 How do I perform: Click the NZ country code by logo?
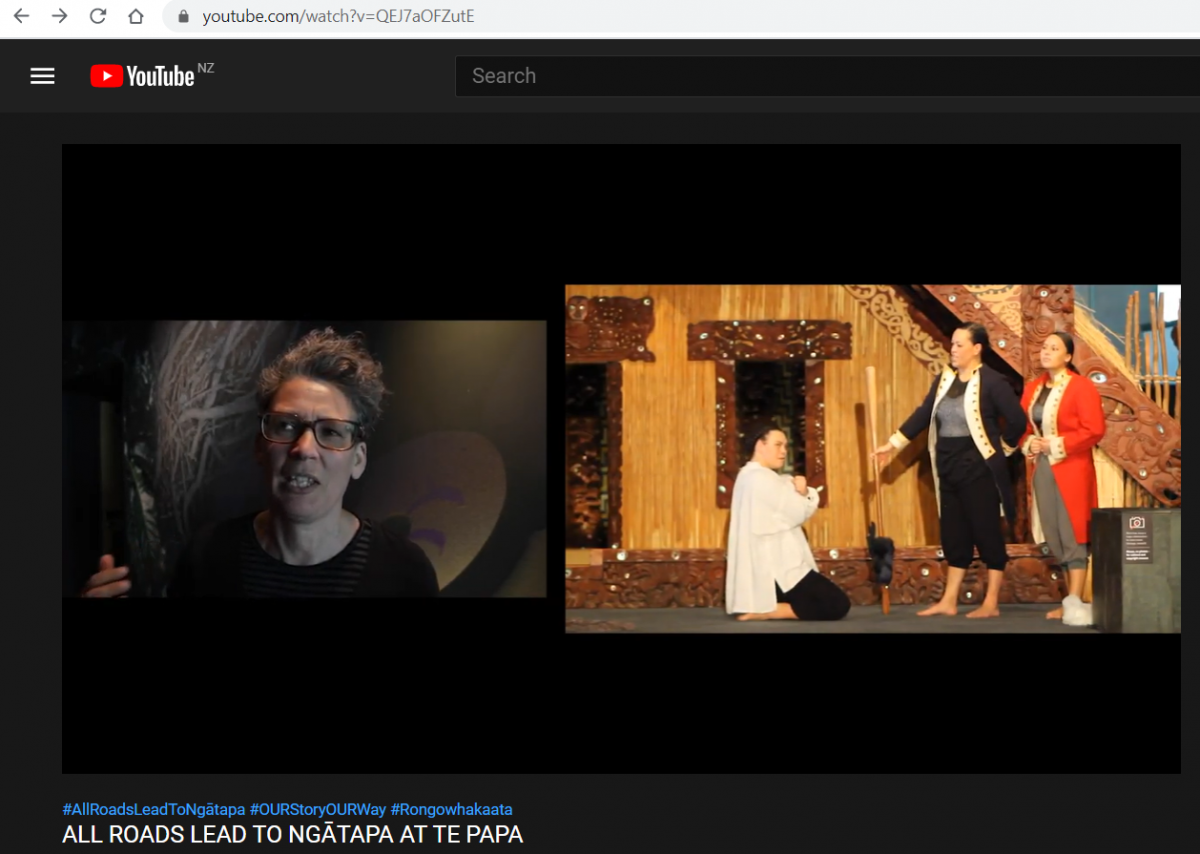click(x=206, y=68)
